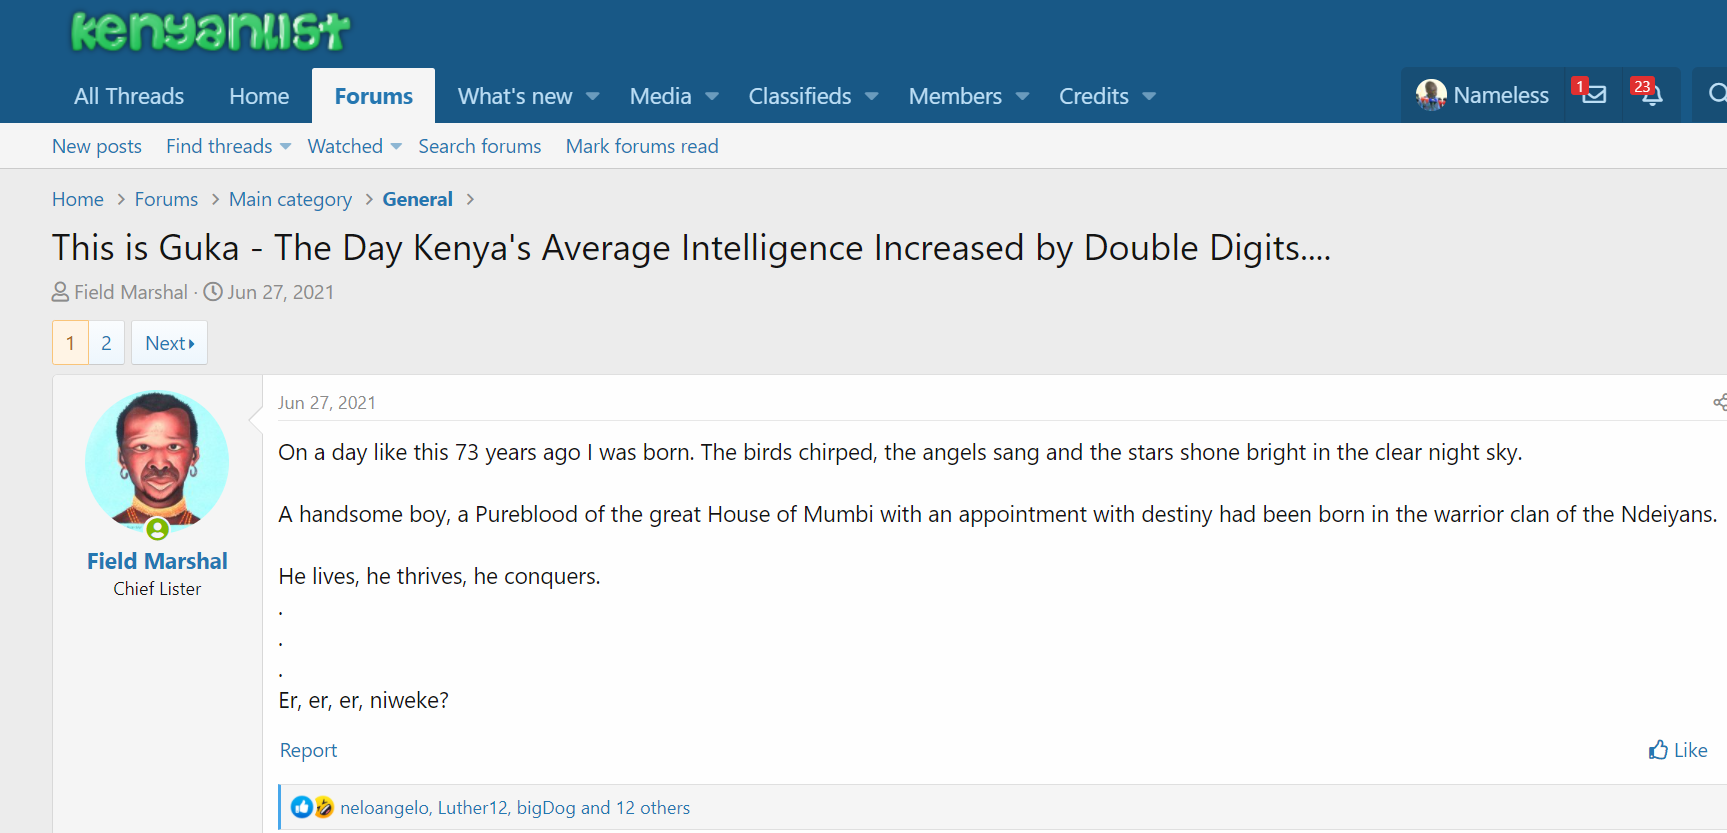This screenshot has width=1727, height=833.
Task: Switch to the Forums tab
Action: 373,96
